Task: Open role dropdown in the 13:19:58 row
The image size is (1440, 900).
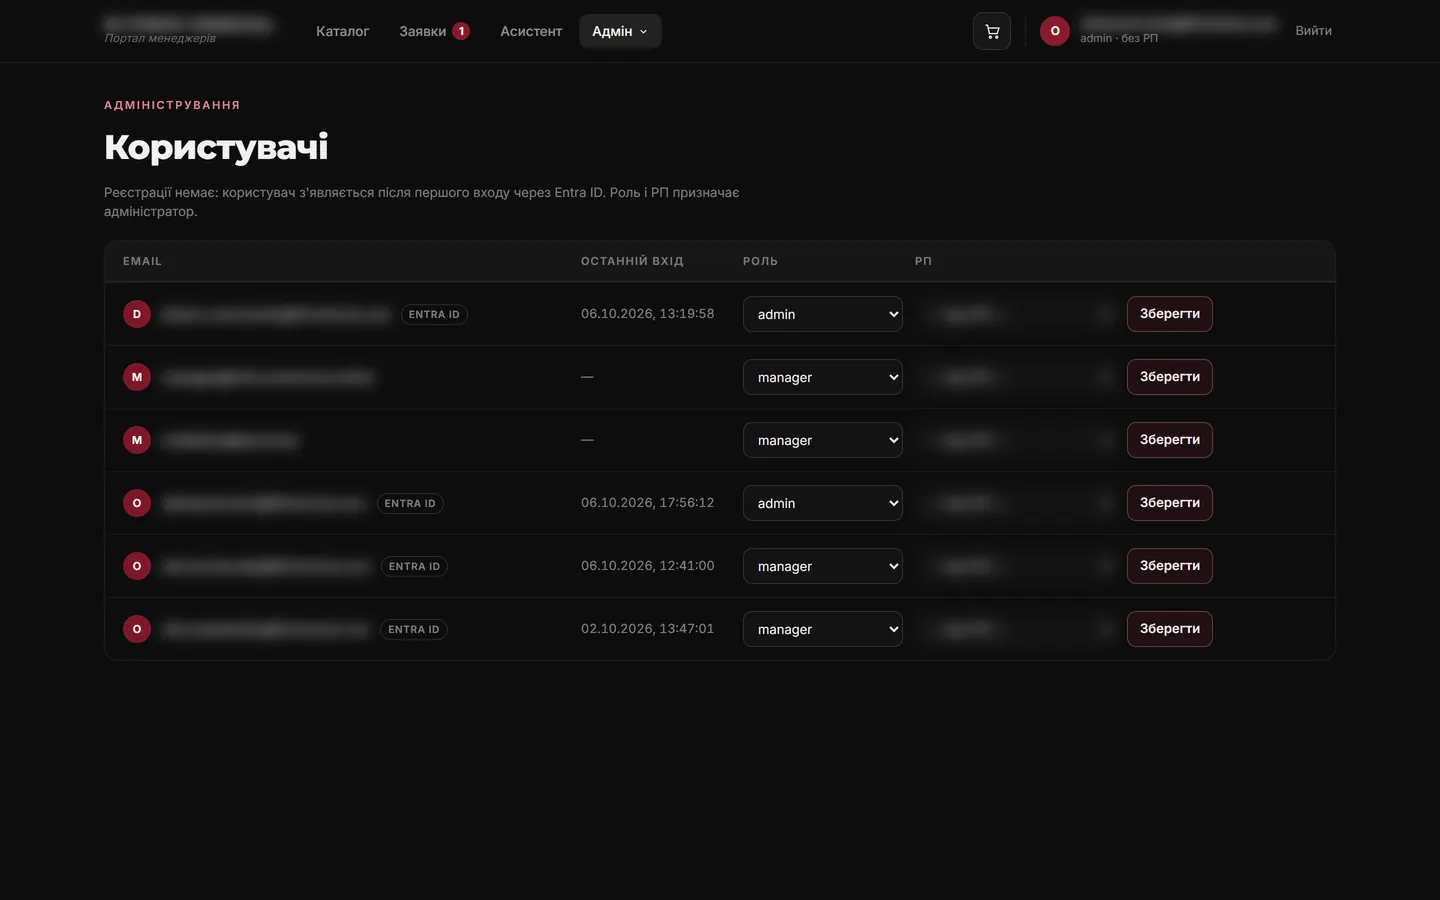Action: tap(823, 314)
